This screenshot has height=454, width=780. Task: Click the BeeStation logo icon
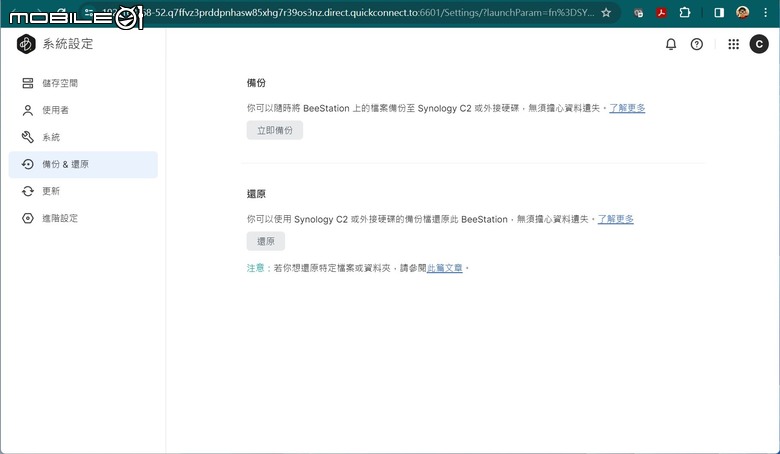(x=26, y=44)
